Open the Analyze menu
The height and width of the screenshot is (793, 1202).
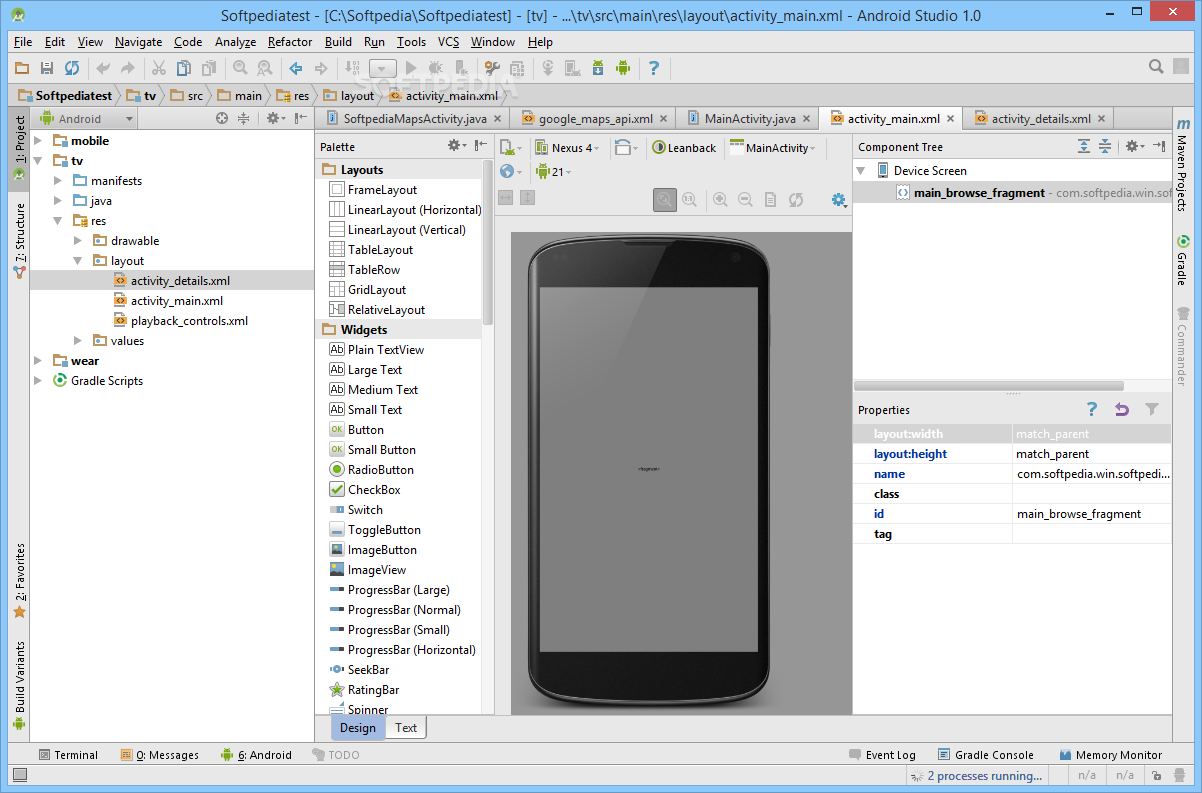(x=236, y=42)
